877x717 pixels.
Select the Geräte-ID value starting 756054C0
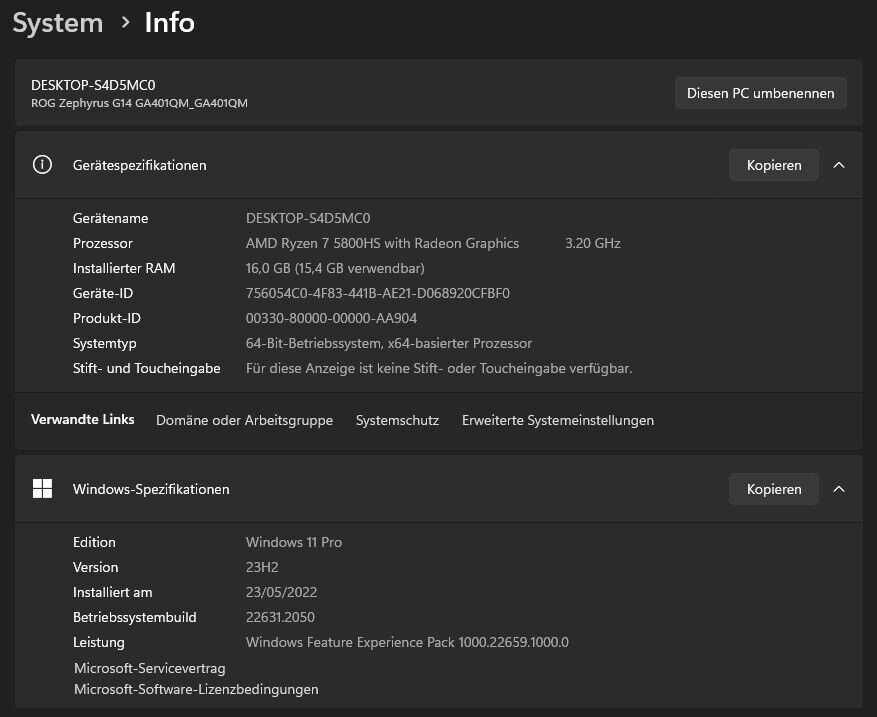click(378, 293)
